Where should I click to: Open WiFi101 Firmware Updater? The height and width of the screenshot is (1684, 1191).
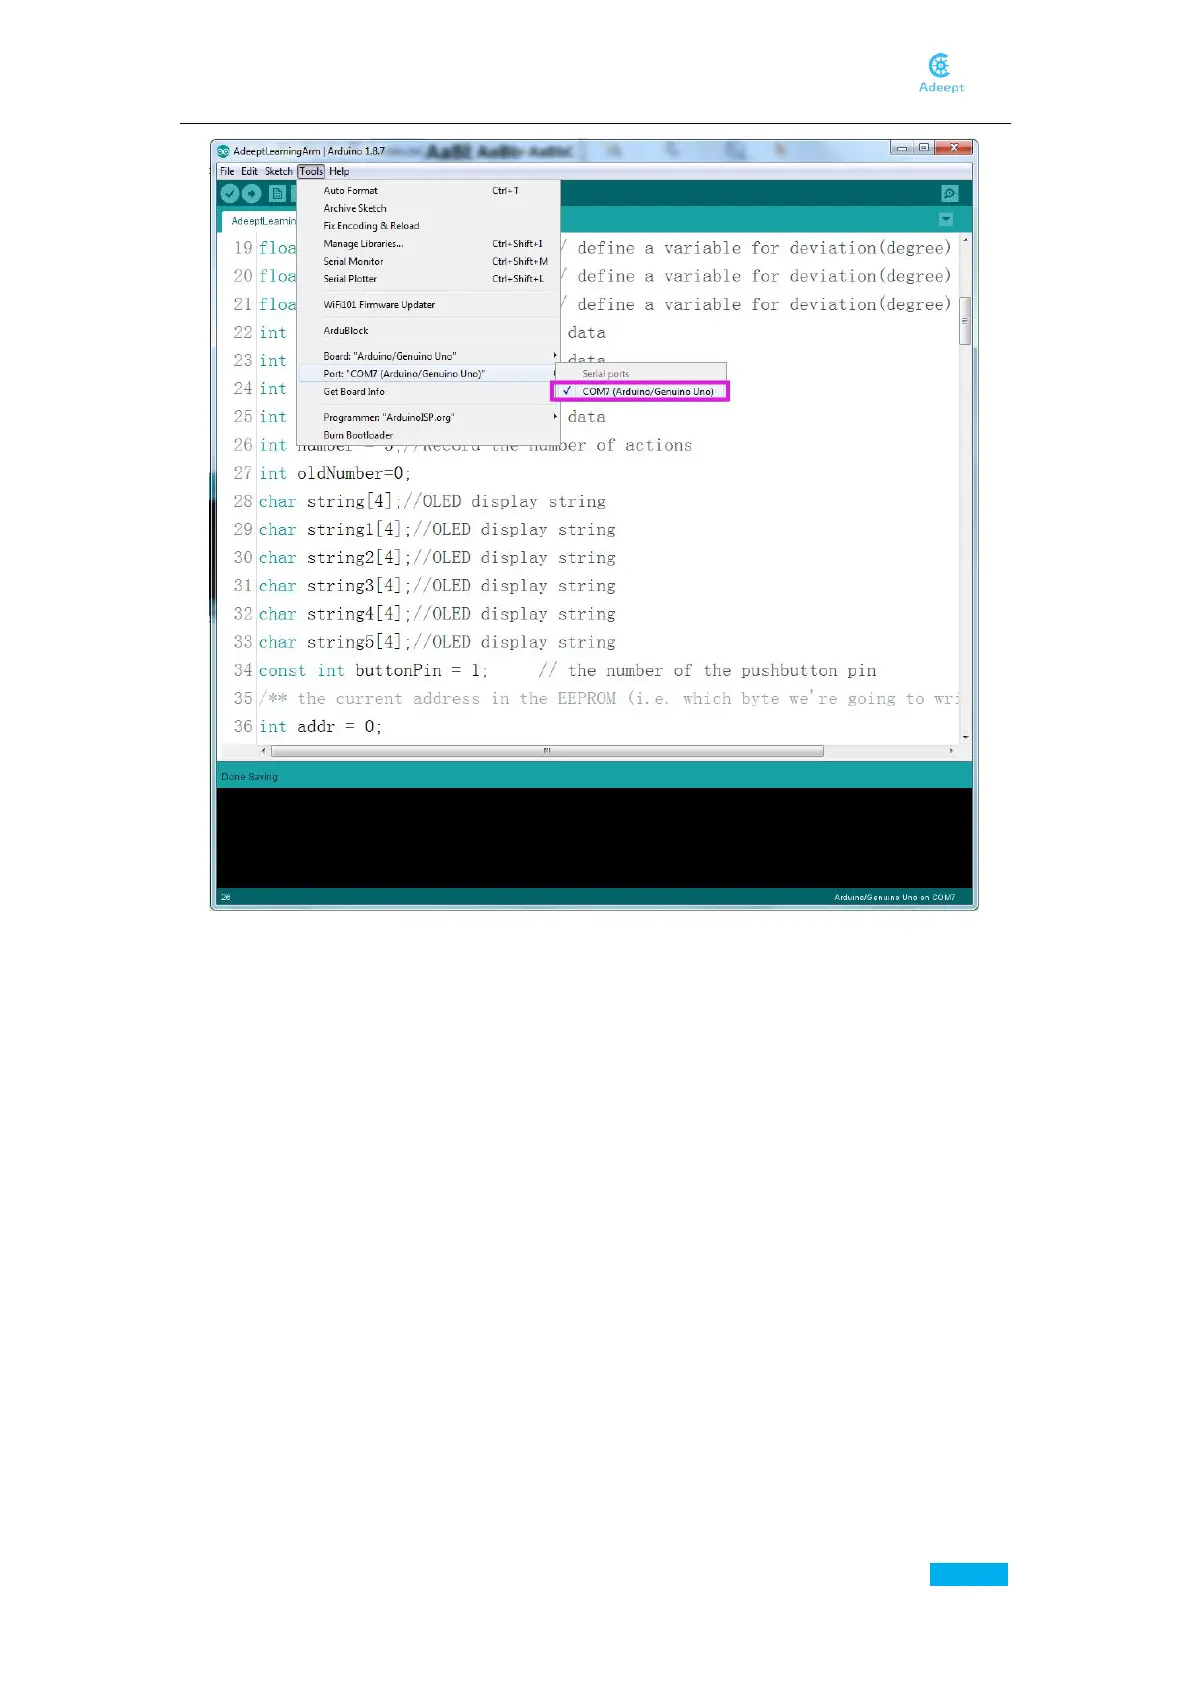(429, 305)
